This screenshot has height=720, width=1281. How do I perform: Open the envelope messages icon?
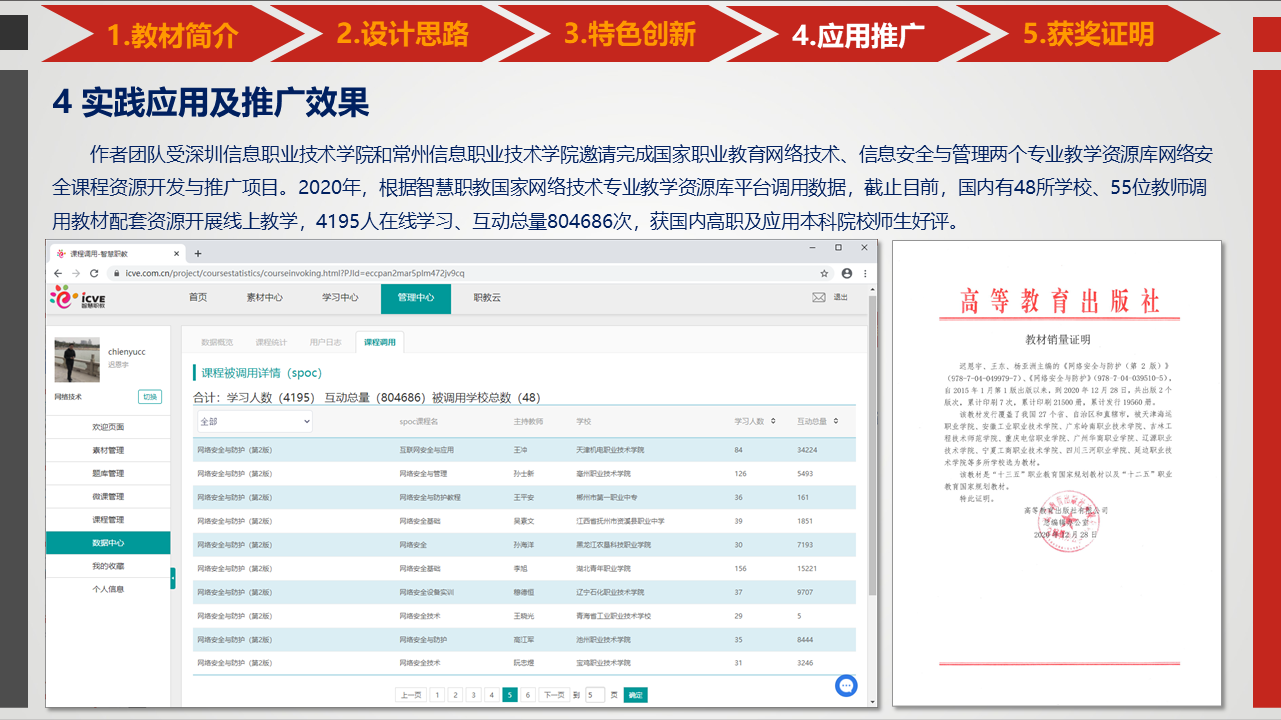(x=819, y=297)
